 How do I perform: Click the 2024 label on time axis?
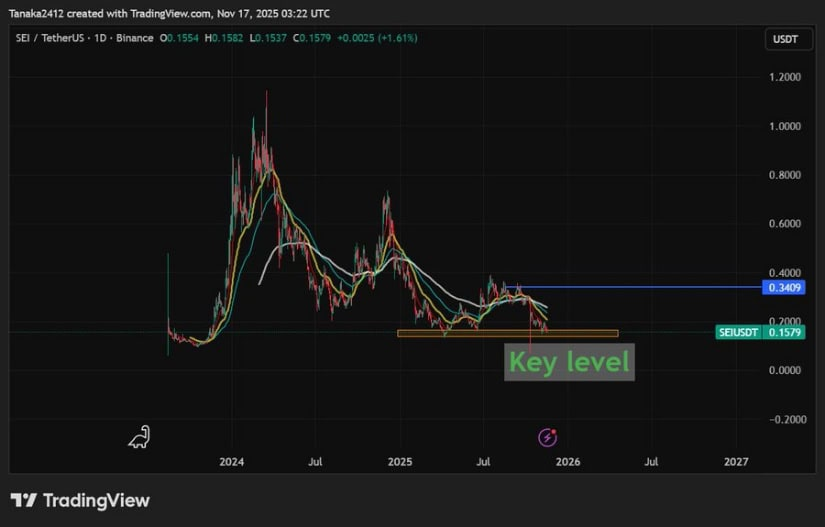click(231, 462)
